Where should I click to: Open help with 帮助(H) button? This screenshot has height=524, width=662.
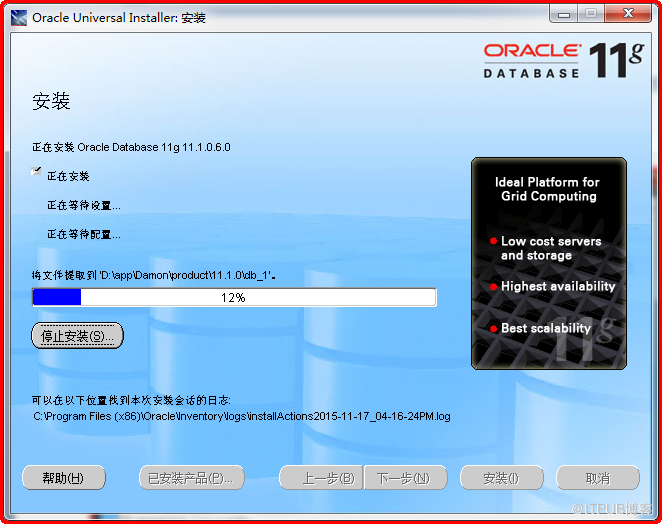[x=63, y=478]
